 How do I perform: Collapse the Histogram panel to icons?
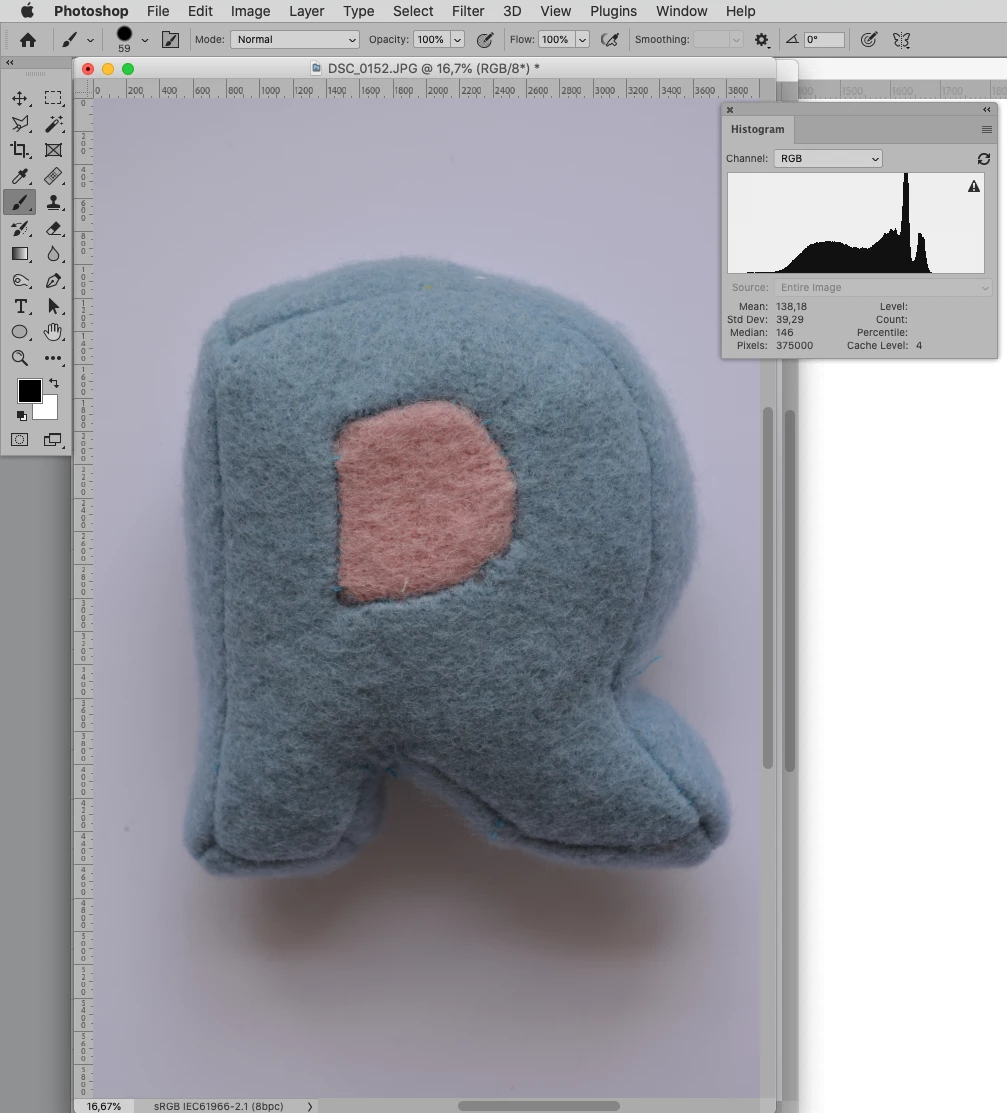(x=986, y=109)
